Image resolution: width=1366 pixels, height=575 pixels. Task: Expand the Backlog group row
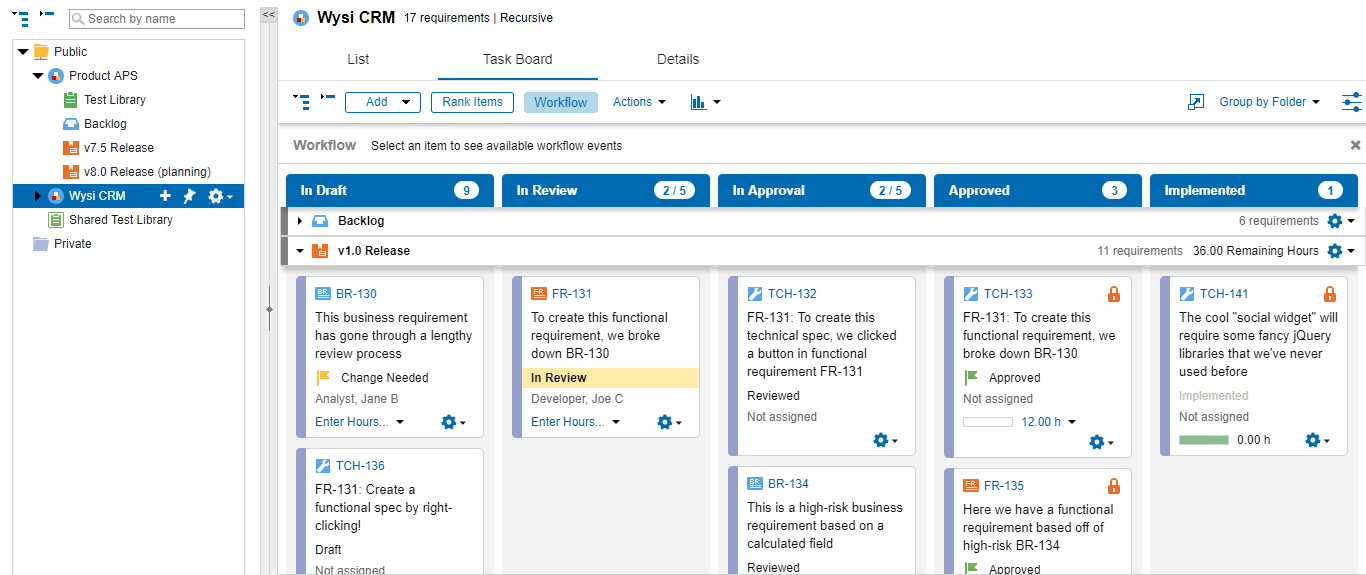(x=300, y=221)
